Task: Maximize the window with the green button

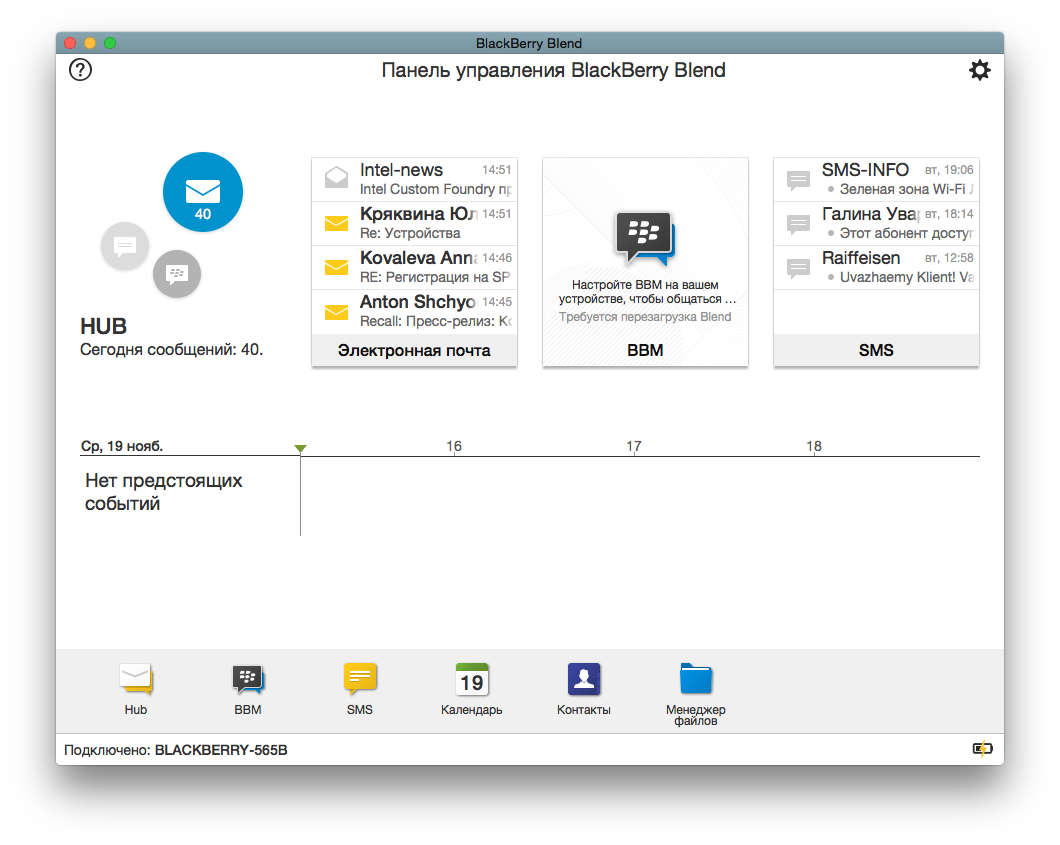Action: (x=110, y=43)
